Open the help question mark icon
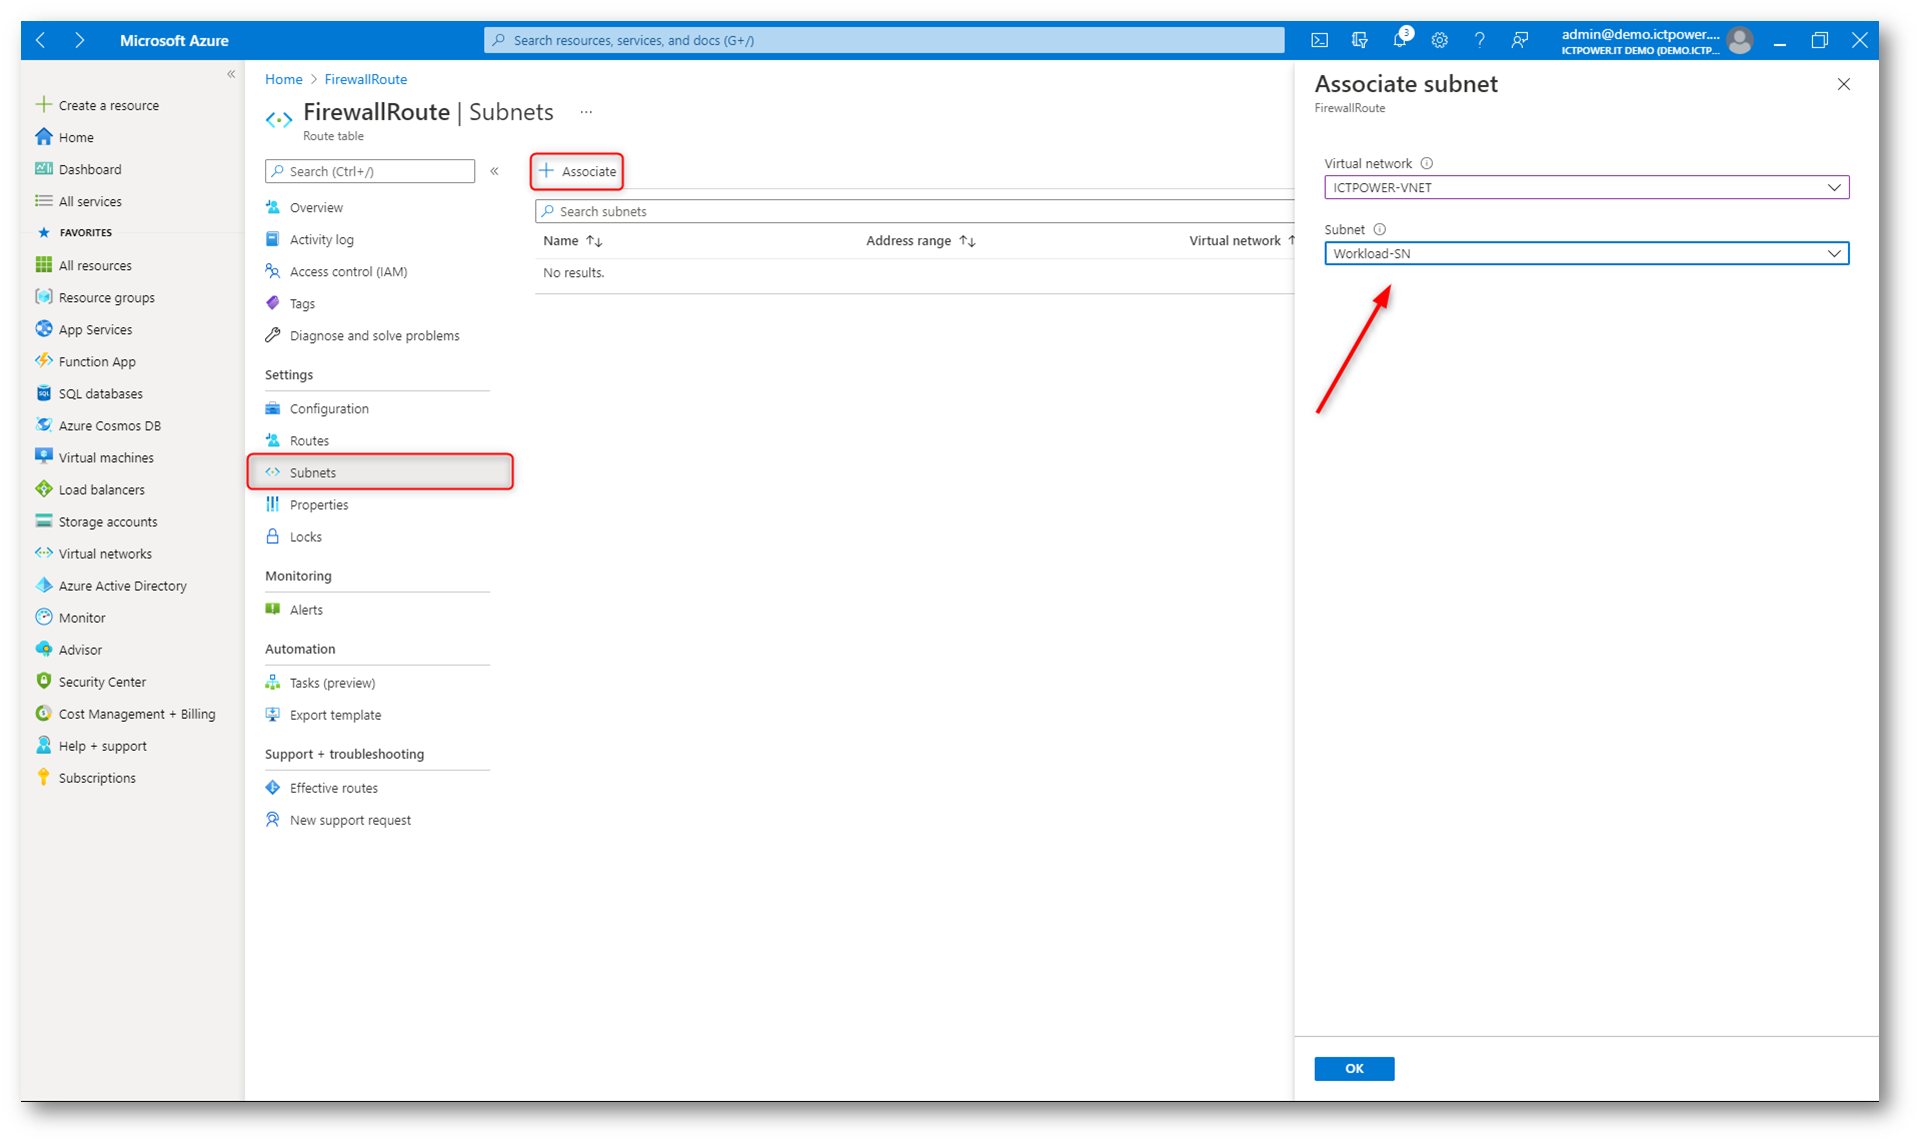 1479,40
